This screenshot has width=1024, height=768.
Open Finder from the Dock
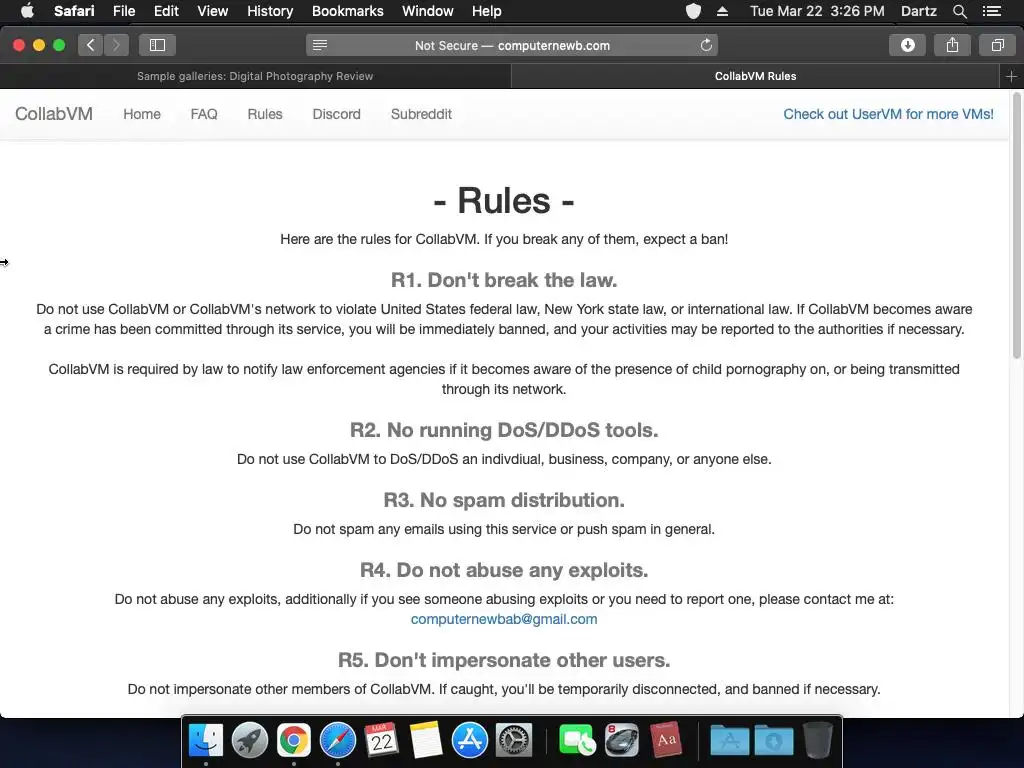pos(206,741)
